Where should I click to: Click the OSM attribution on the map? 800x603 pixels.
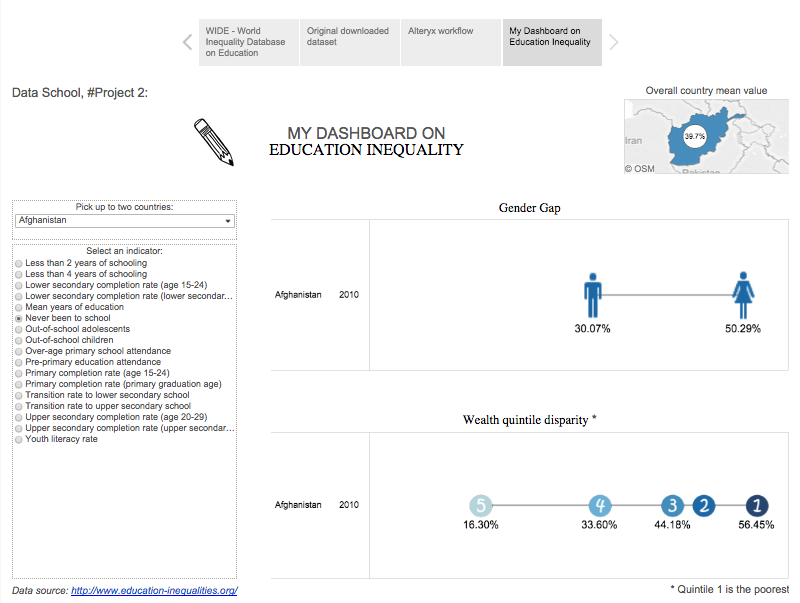pyautogui.click(x=640, y=169)
